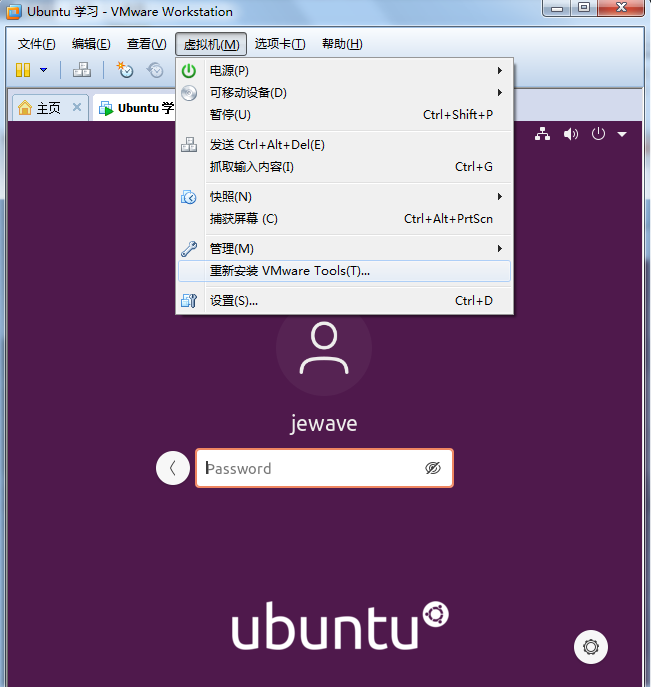Image resolution: width=651 pixels, height=687 pixels.
Task: Close the open 虚拟机(M) menu
Action: tap(211, 44)
